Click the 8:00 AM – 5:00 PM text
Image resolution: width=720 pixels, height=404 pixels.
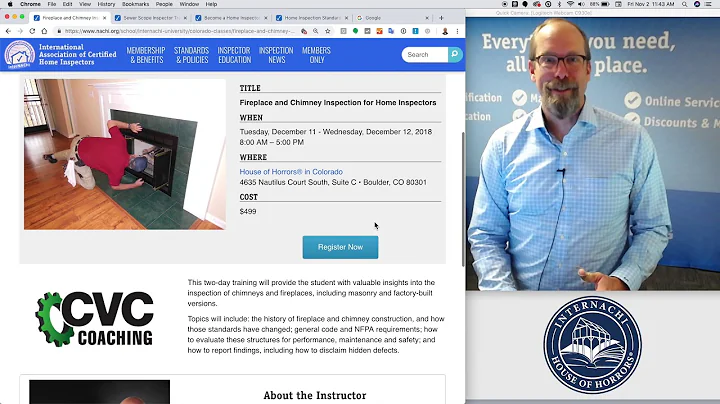pyautogui.click(x=271, y=142)
